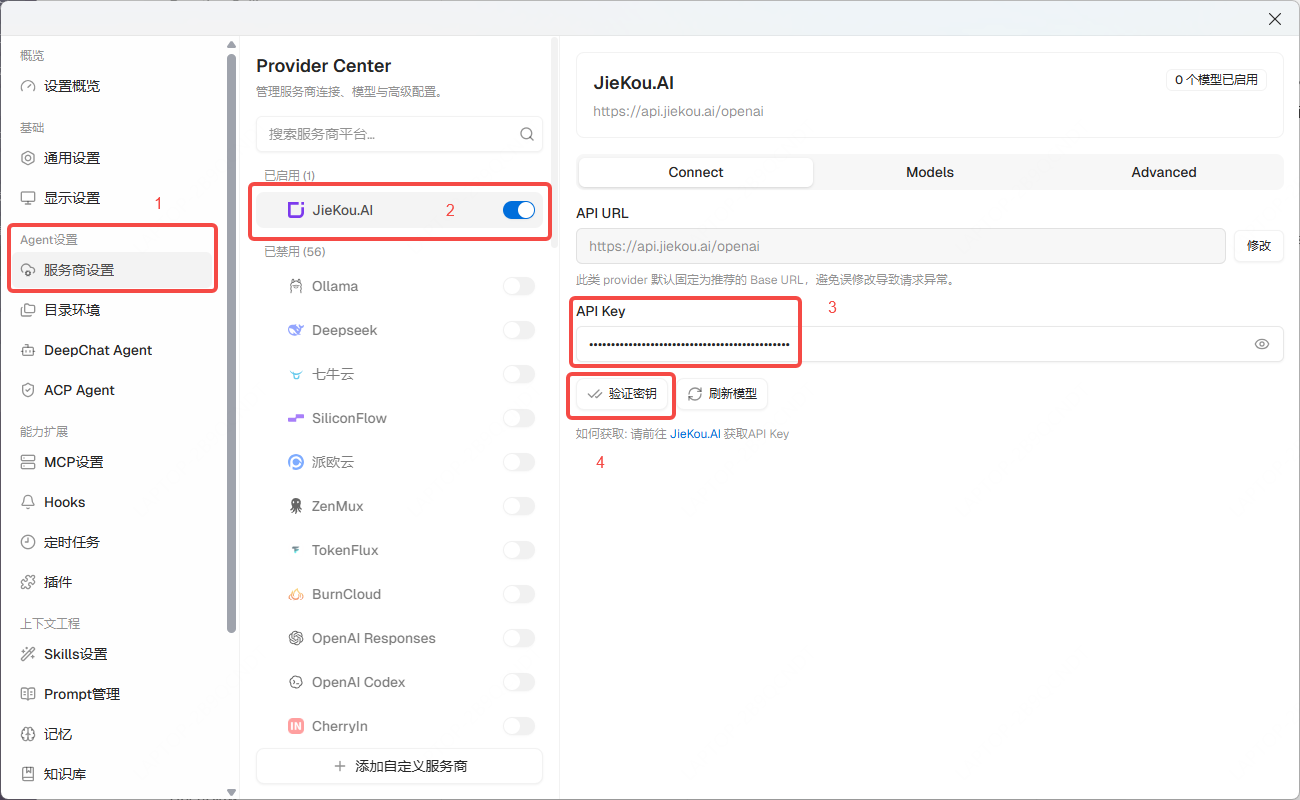Click the 刷新模型 button
This screenshot has width=1300, height=800.
click(722, 394)
